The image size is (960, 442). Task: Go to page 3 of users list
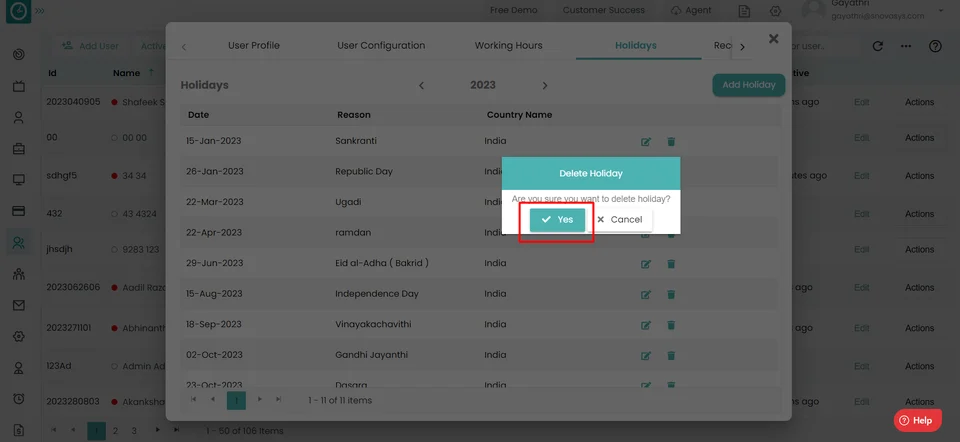pos(134,430)
